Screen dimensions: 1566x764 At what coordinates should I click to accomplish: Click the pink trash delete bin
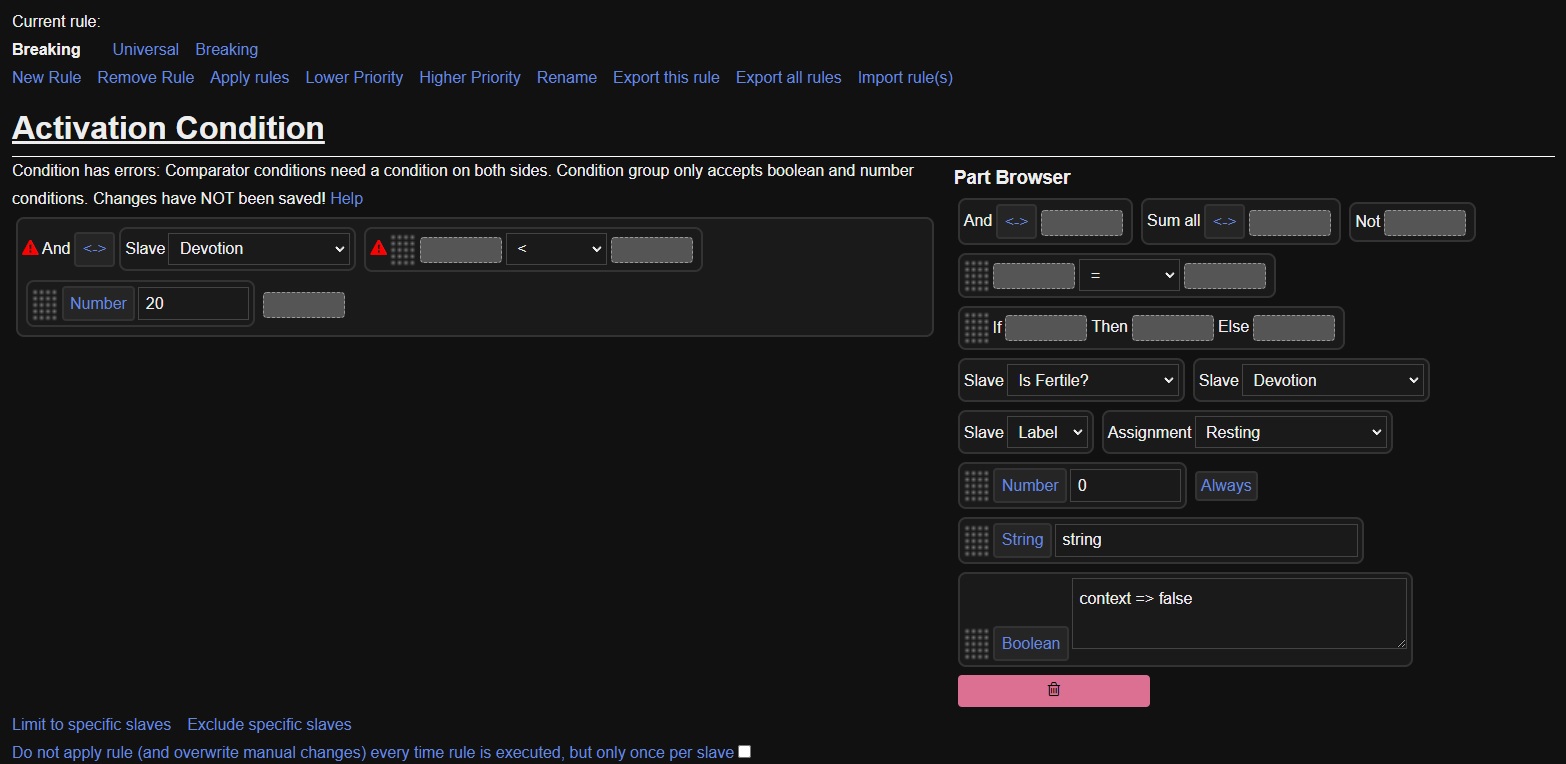point(1053,690)
